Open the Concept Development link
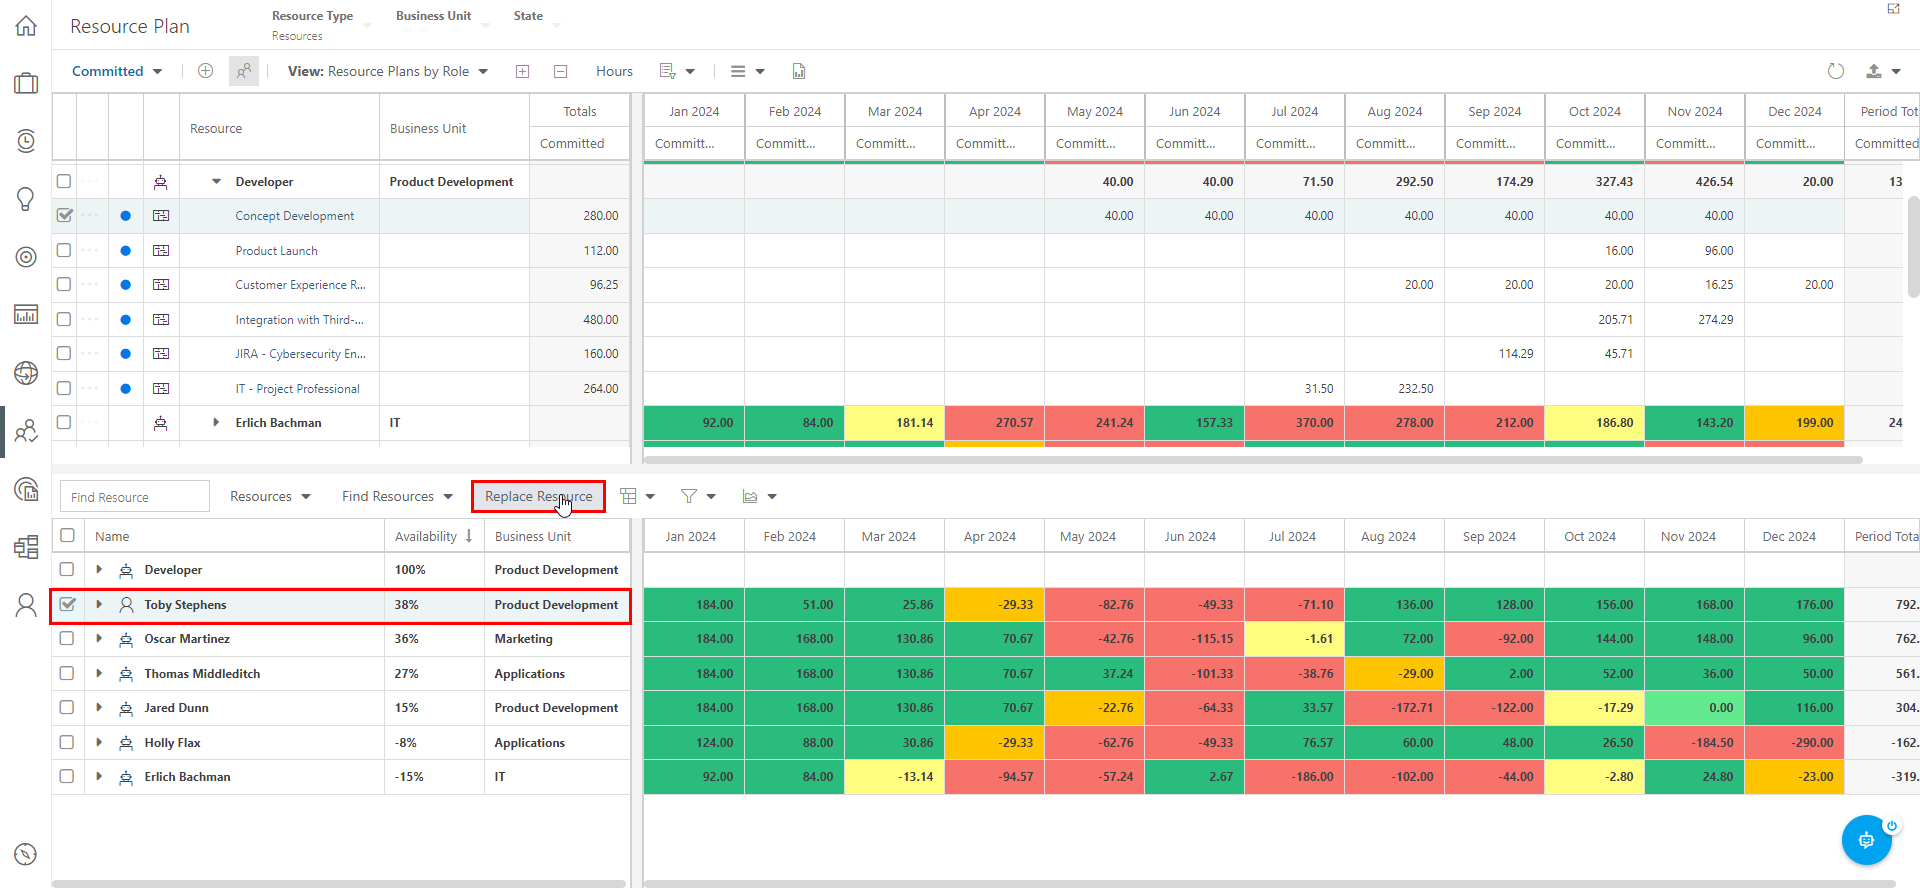The height and width of the screenshot is (893, 1920). pyautogui.click(x=294, y=216)
